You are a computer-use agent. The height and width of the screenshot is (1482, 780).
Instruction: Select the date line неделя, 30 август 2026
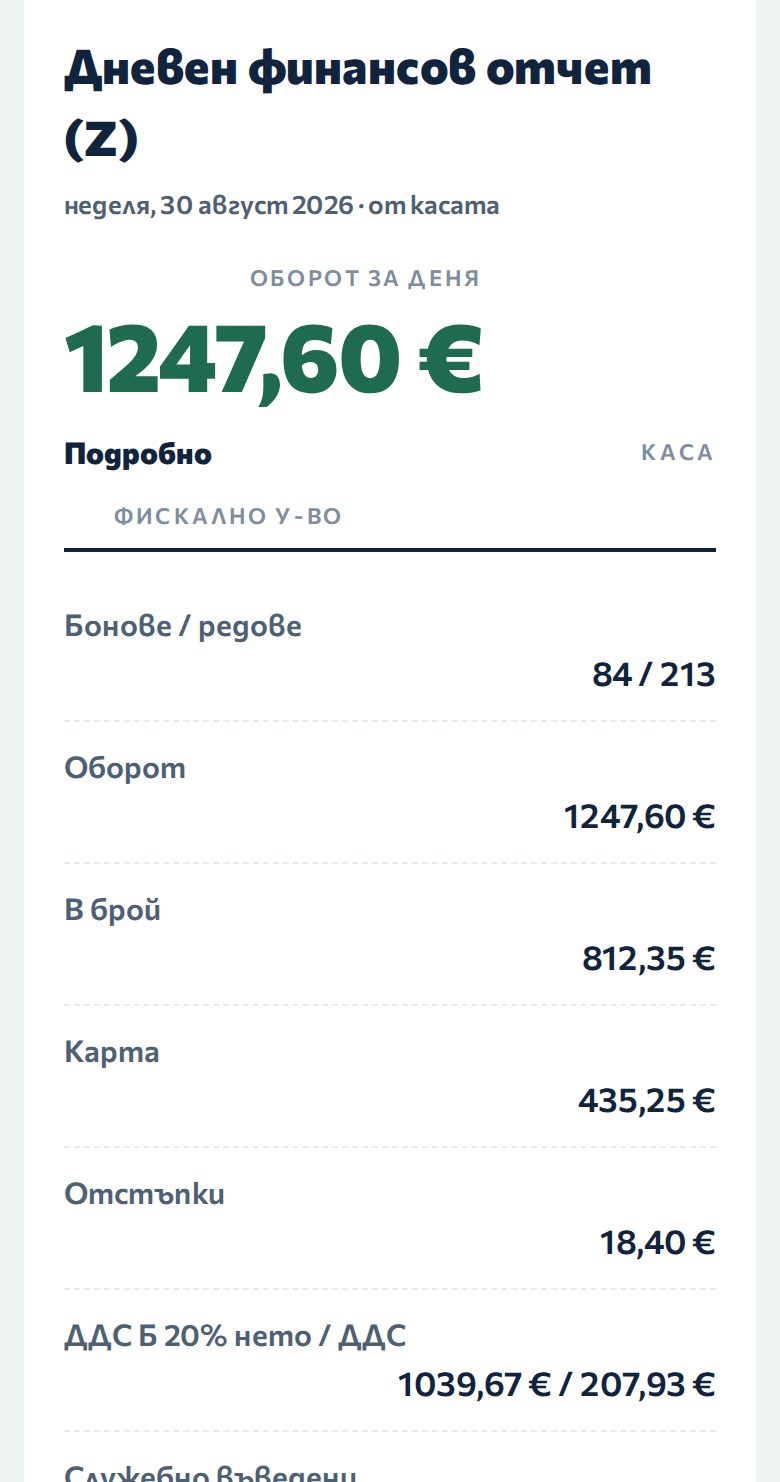coord(209,207)
